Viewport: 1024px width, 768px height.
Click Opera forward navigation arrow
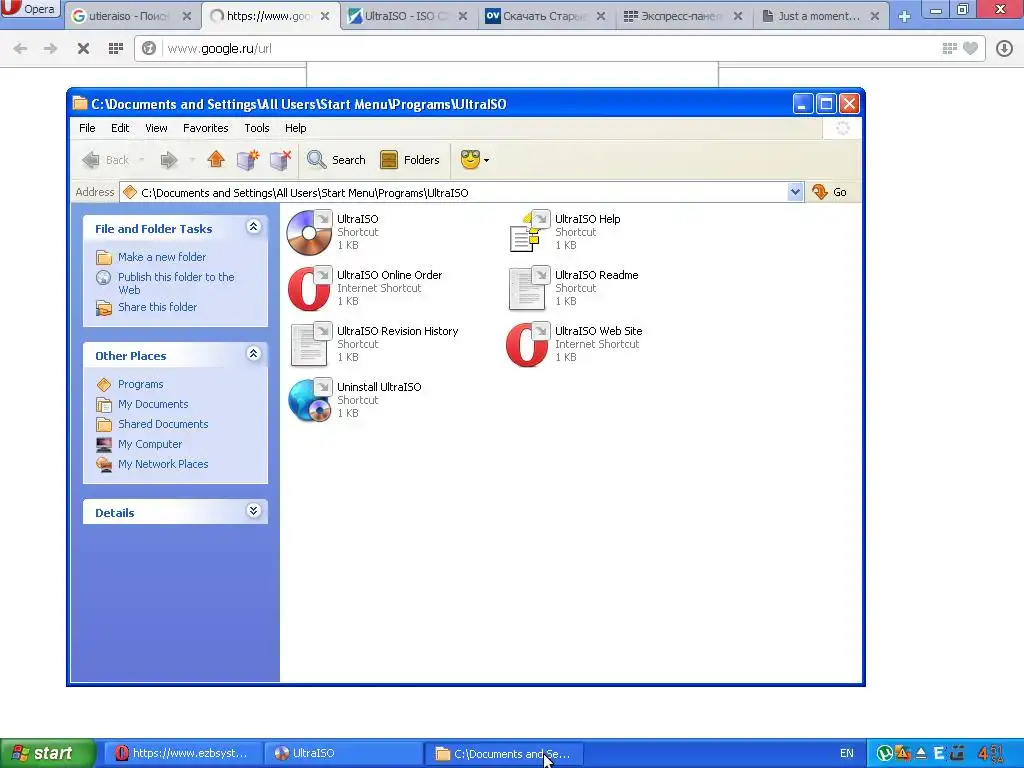tap(50, 48)
